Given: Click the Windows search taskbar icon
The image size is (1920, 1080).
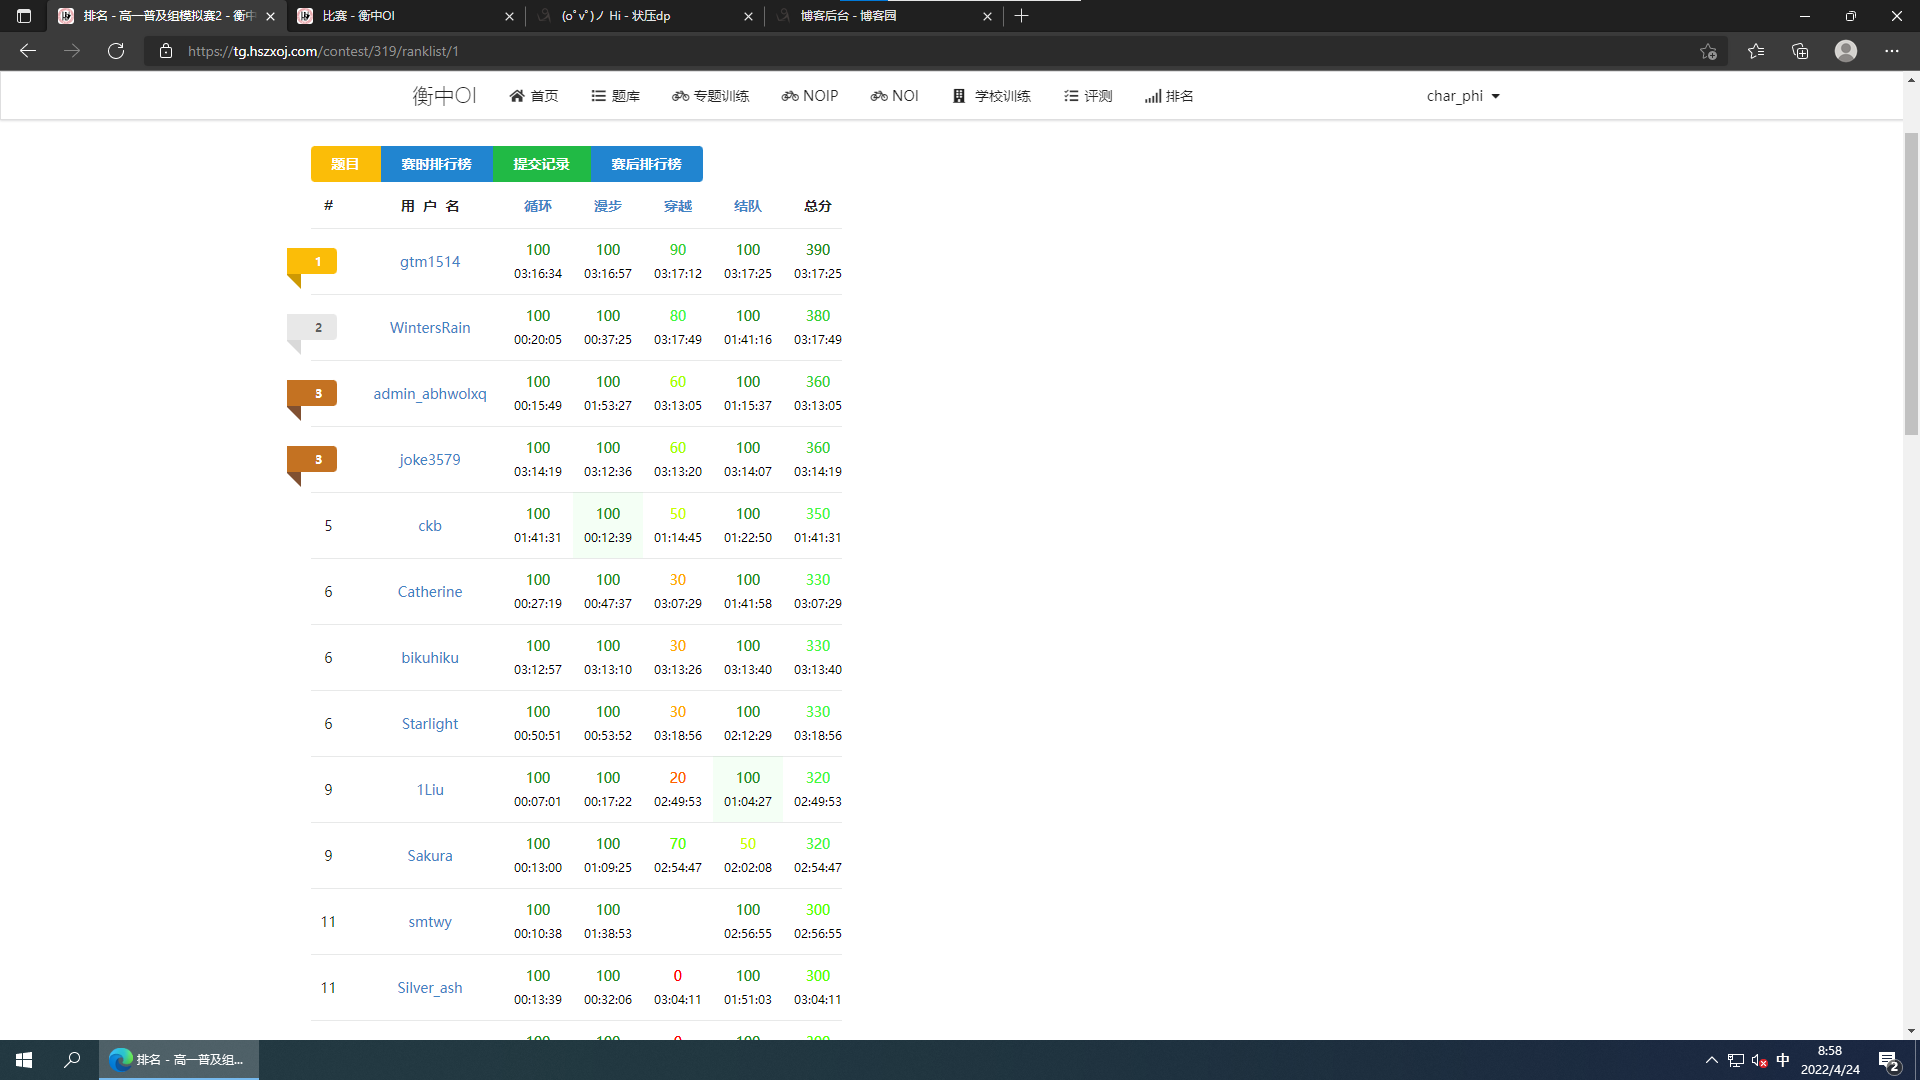Looking at the screenshot, I should 72,1060.
